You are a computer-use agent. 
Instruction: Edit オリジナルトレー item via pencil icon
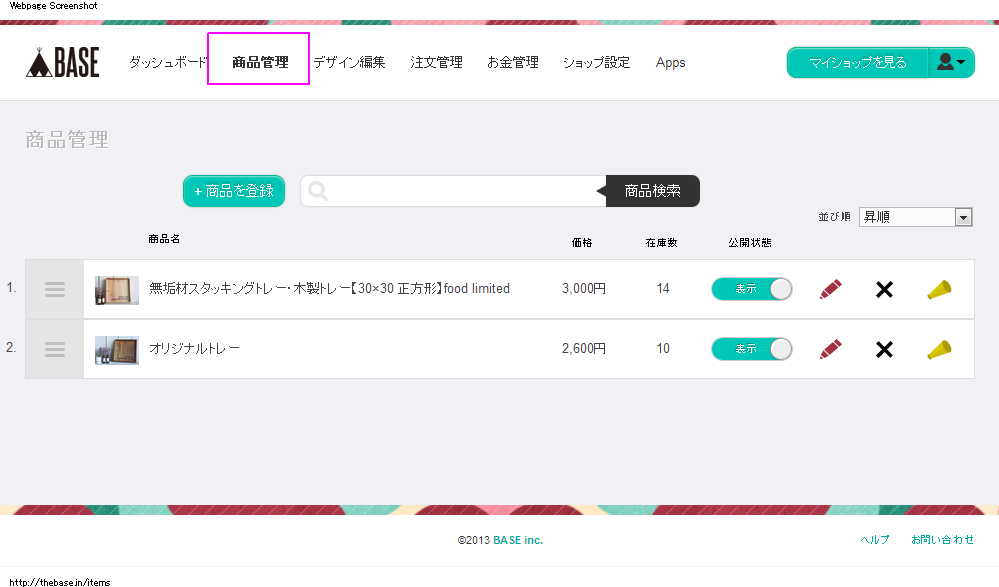pyautogui.click(x=830, y=349)
